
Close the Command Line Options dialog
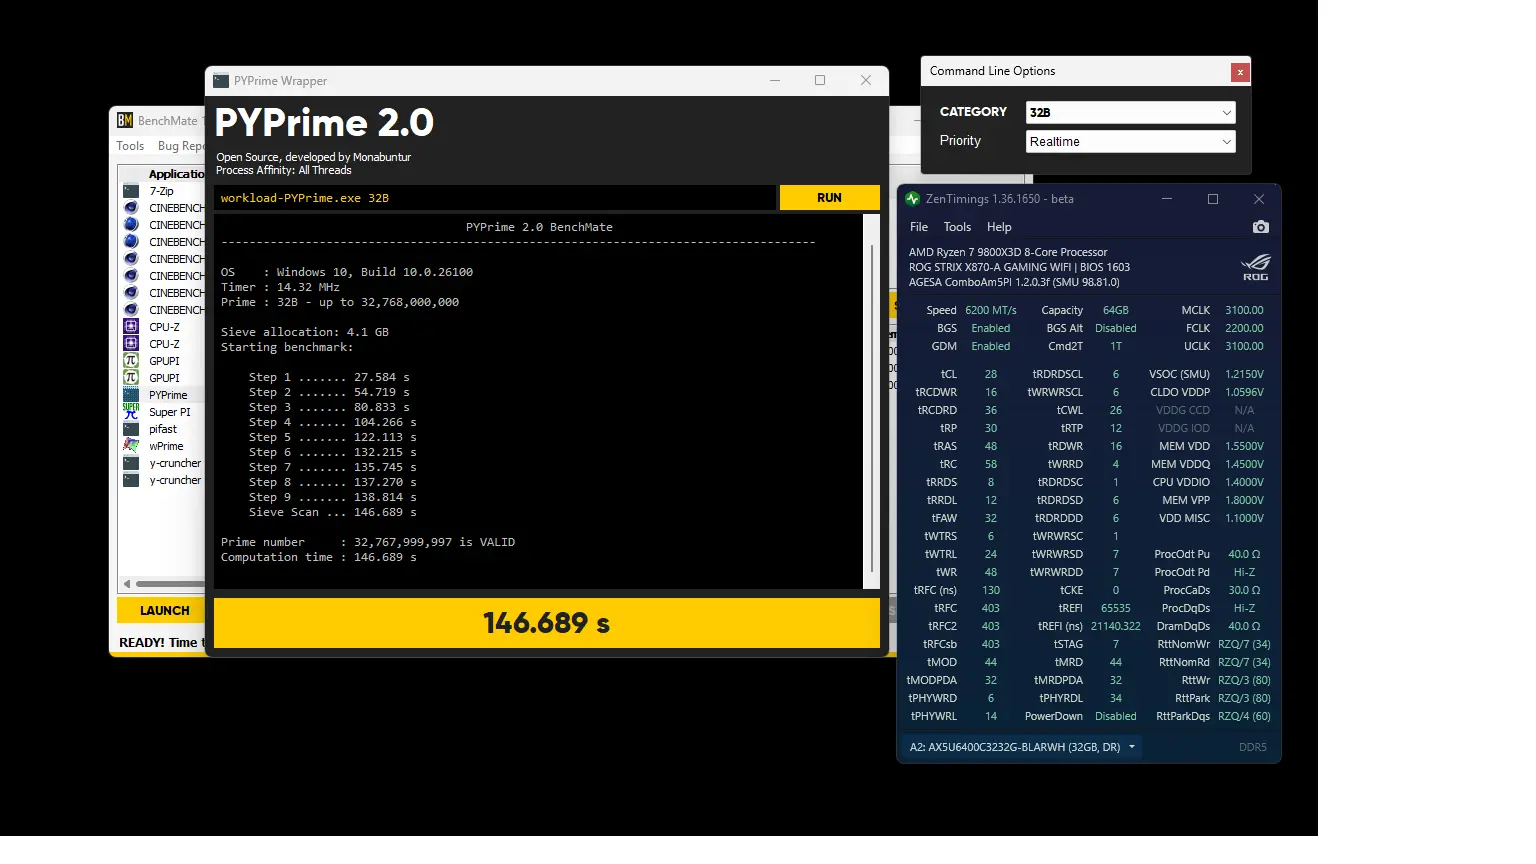(1240, 72)
